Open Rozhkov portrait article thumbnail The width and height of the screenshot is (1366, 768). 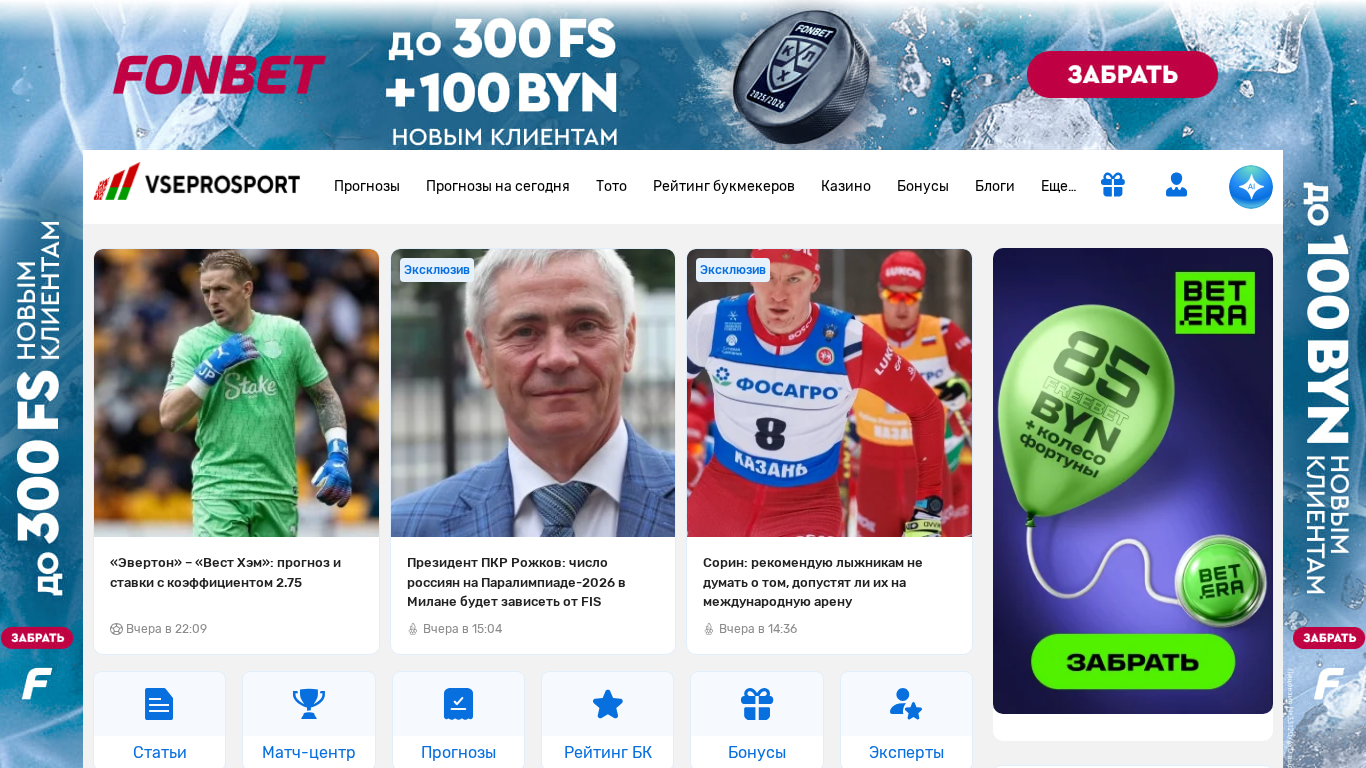coord(533,393)
